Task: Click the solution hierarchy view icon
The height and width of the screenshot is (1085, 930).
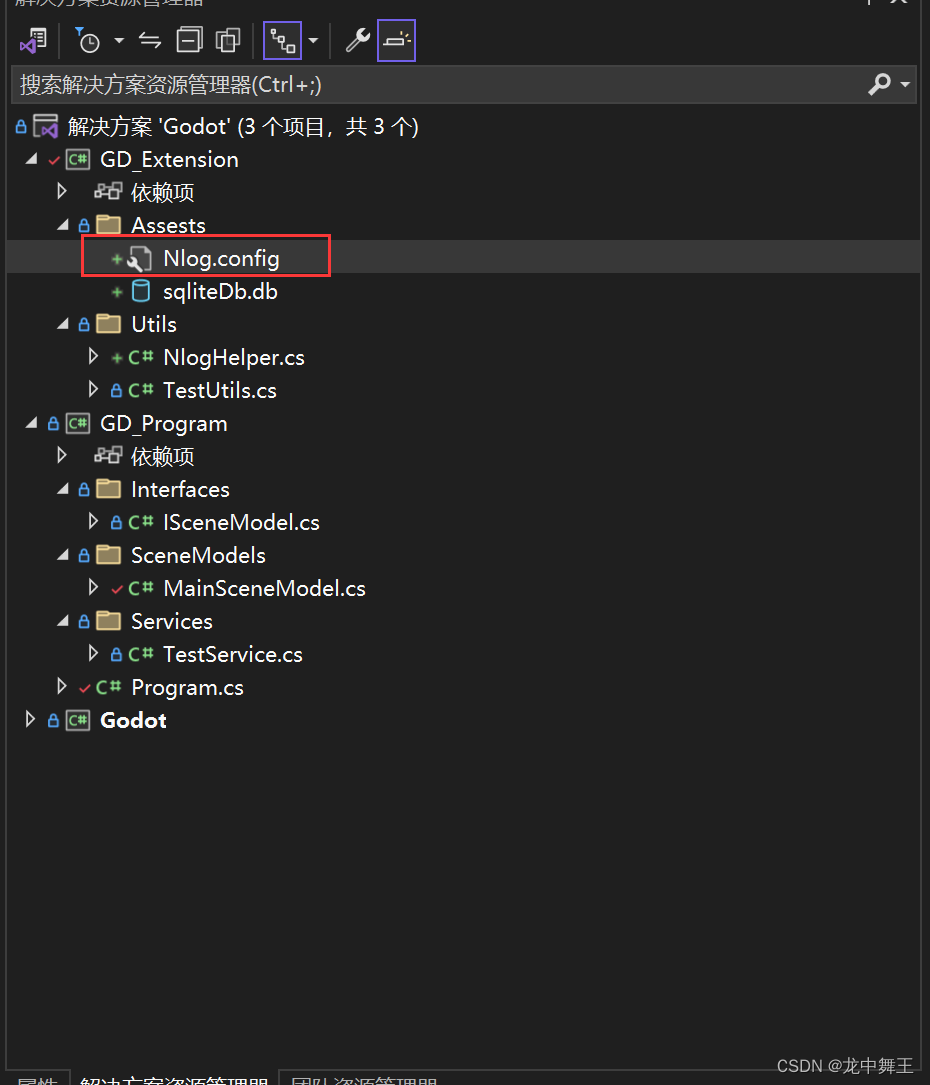Action: [282, 40]
